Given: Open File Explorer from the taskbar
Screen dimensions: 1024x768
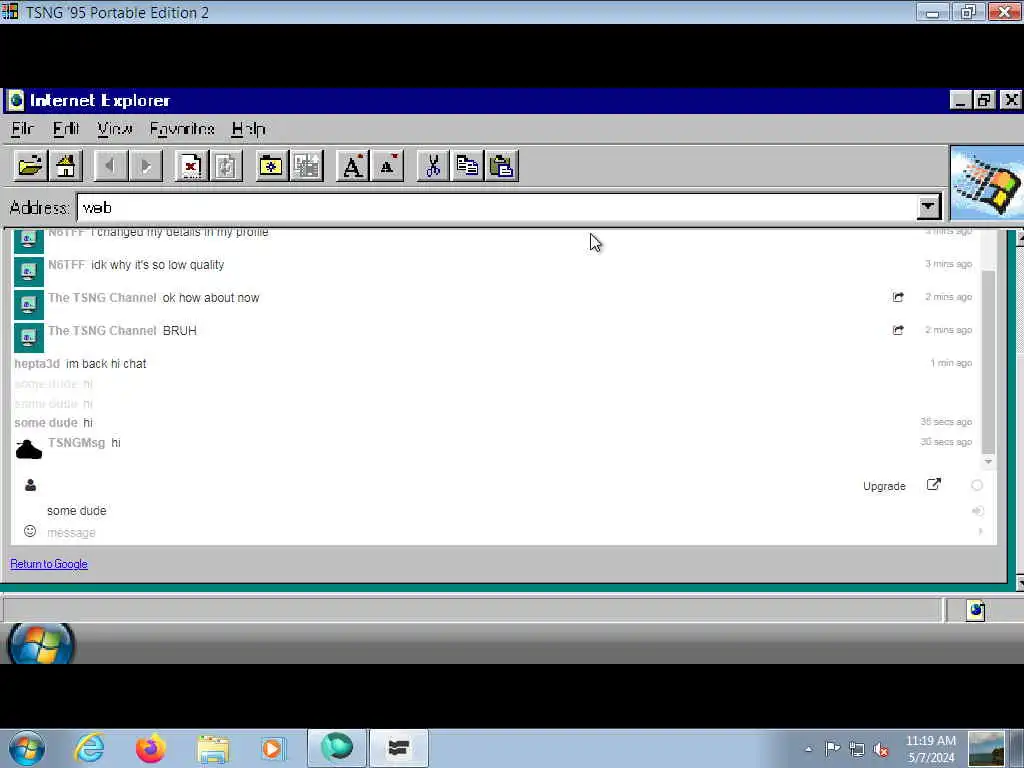Looking at the screenshot, I should (x=213, y=749).
